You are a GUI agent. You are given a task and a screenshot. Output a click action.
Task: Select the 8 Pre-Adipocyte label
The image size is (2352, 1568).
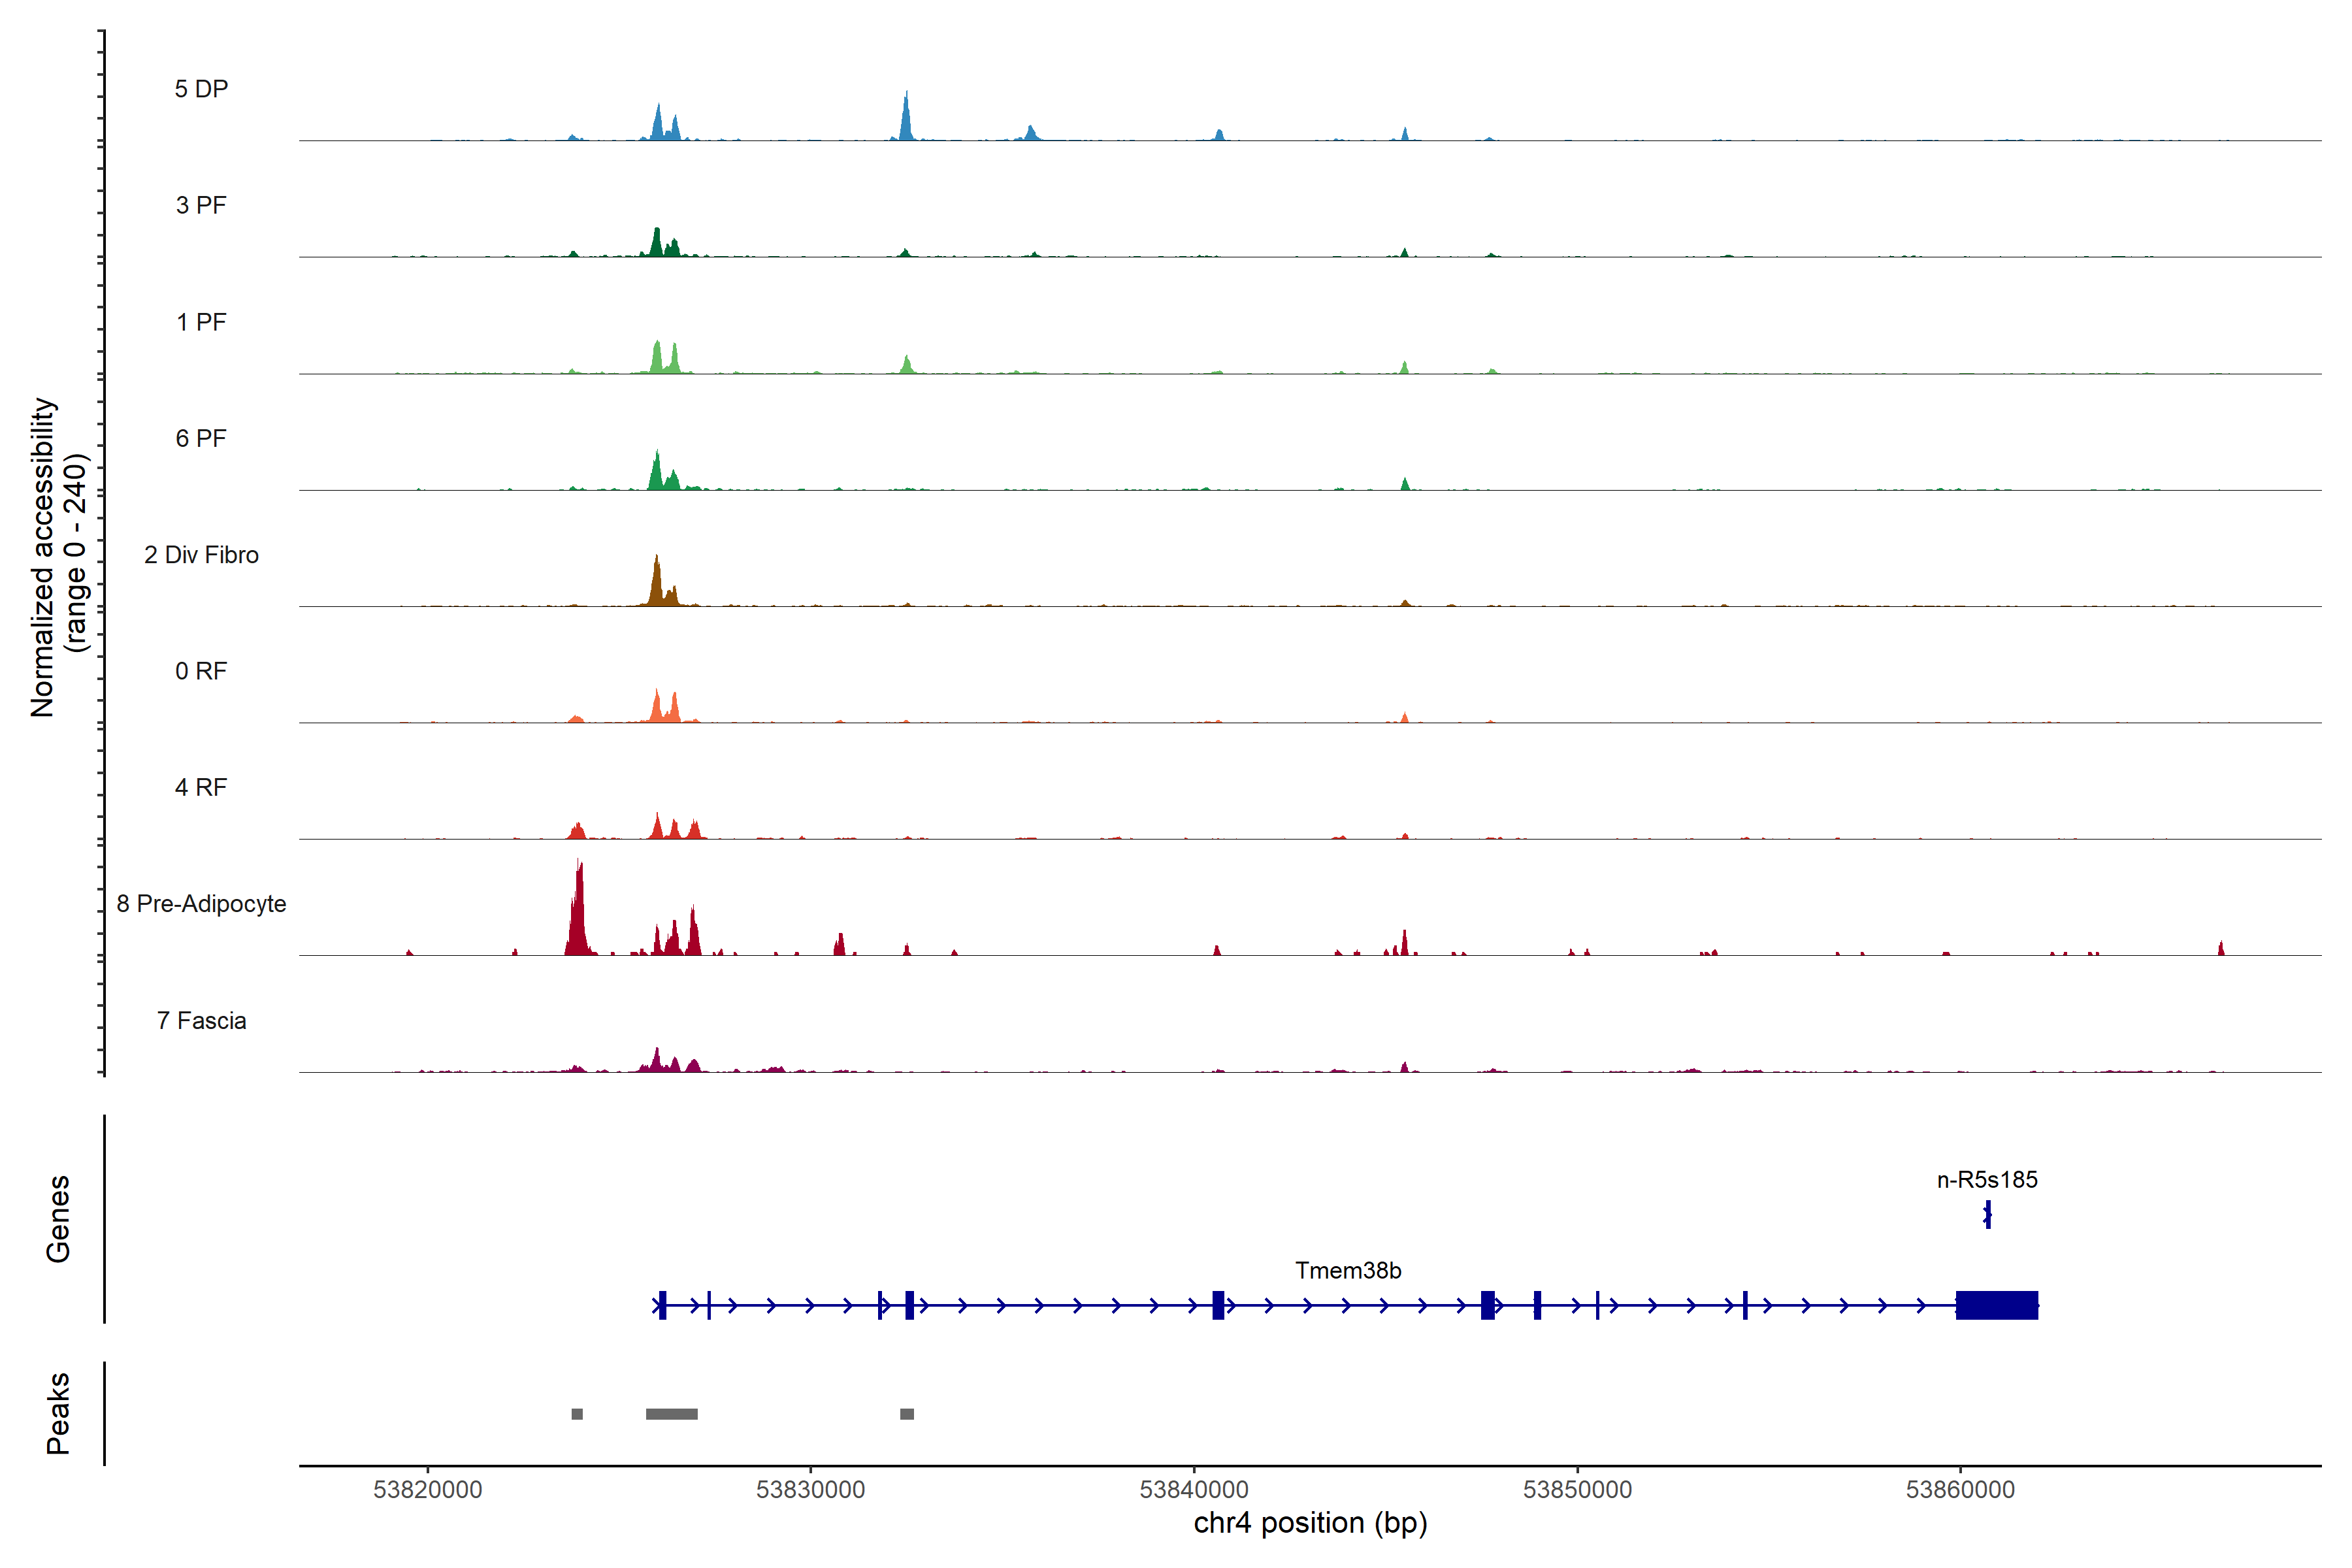pyautogui.click(x=201, y=904)
